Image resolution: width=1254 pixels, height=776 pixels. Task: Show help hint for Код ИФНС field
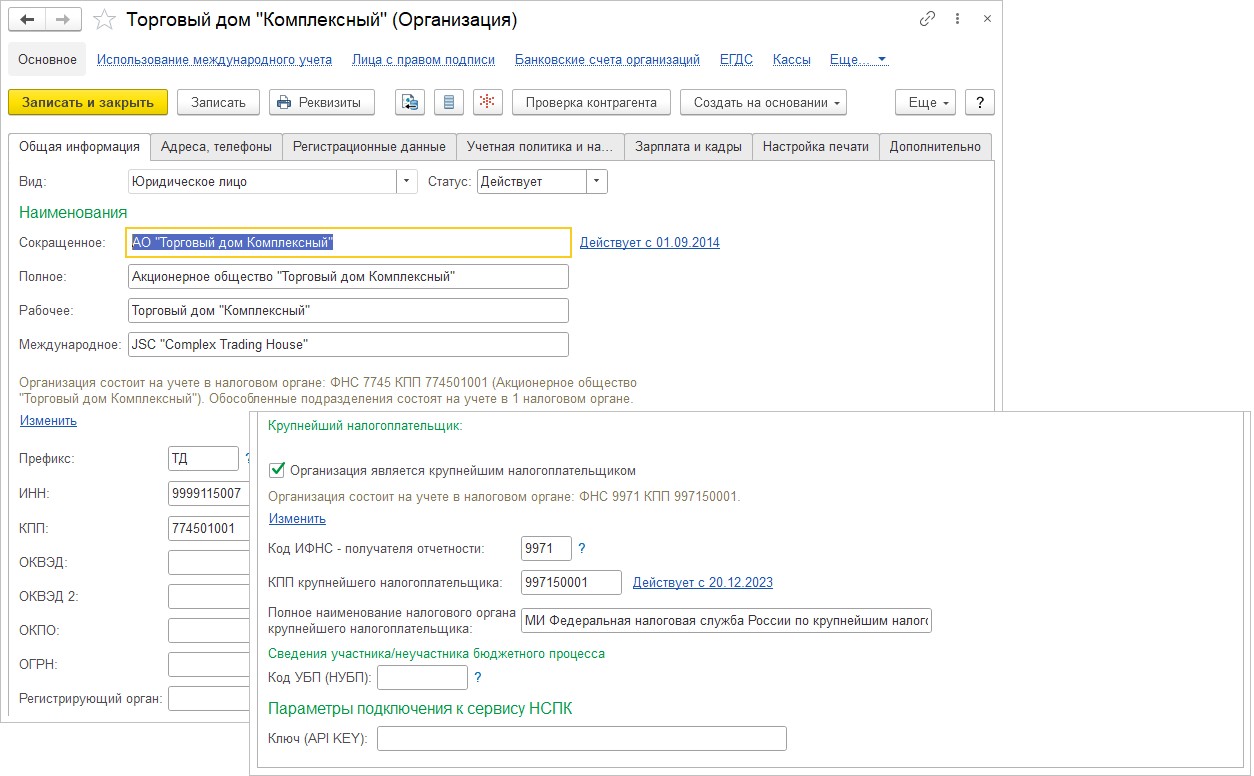[x=582, y=548]
